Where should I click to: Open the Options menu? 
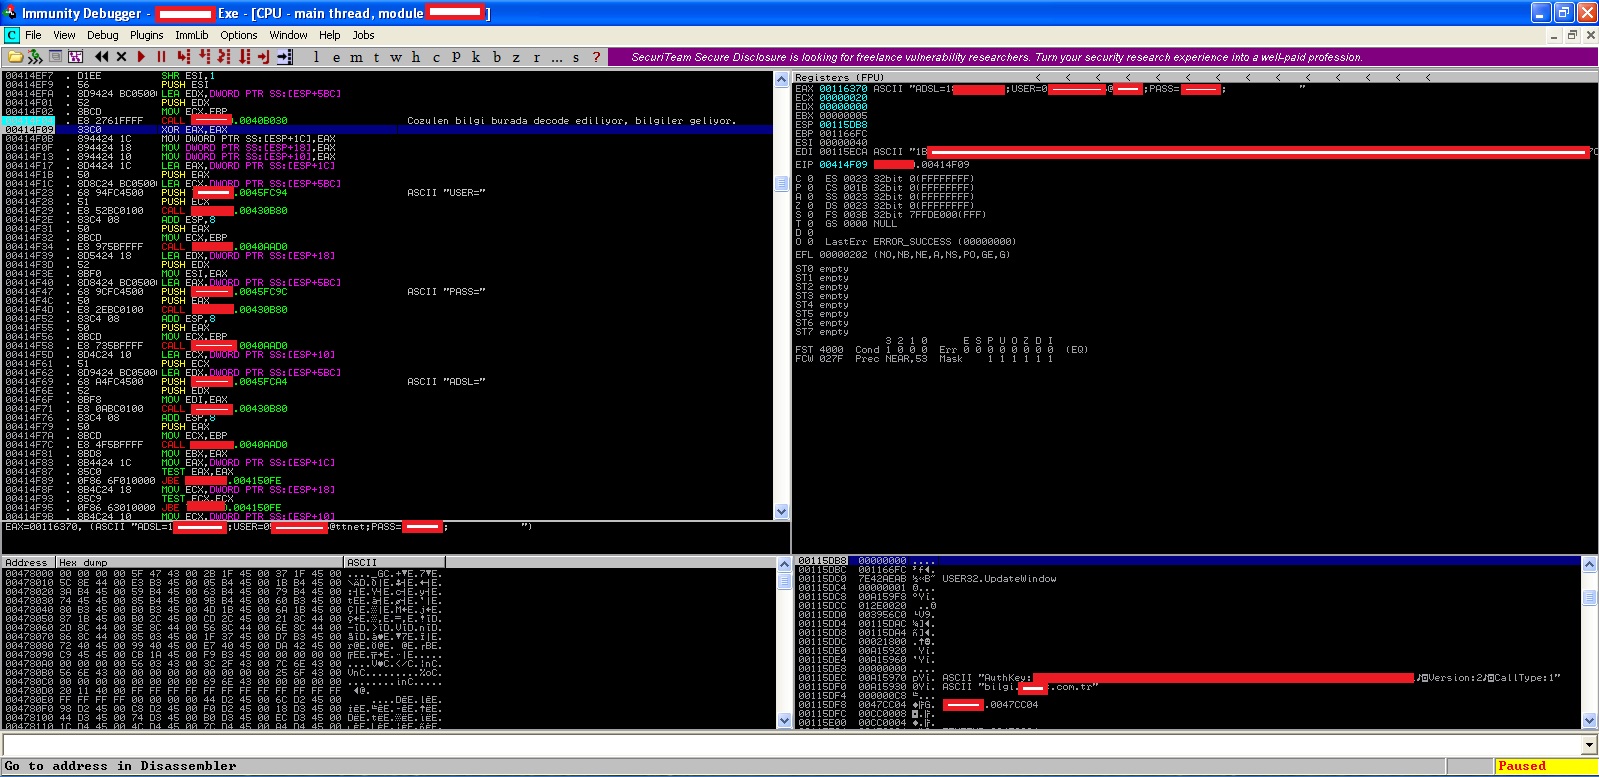click(239, 35)
